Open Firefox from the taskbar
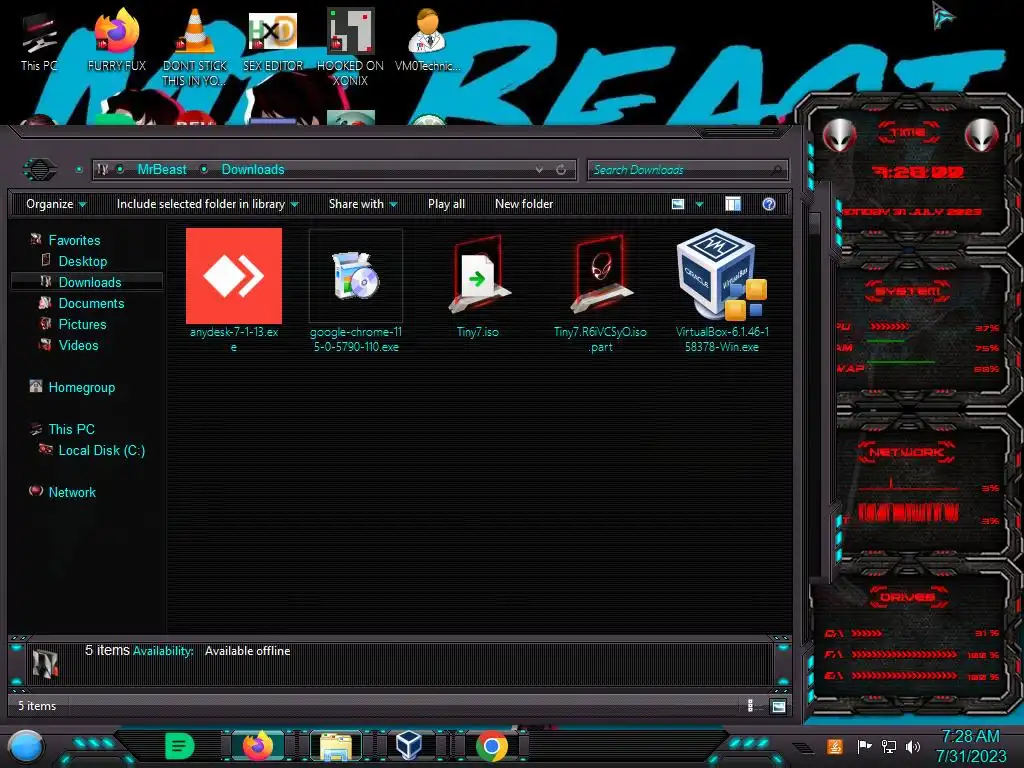The height and width of the screenshot is (768, 1024). 258,746
